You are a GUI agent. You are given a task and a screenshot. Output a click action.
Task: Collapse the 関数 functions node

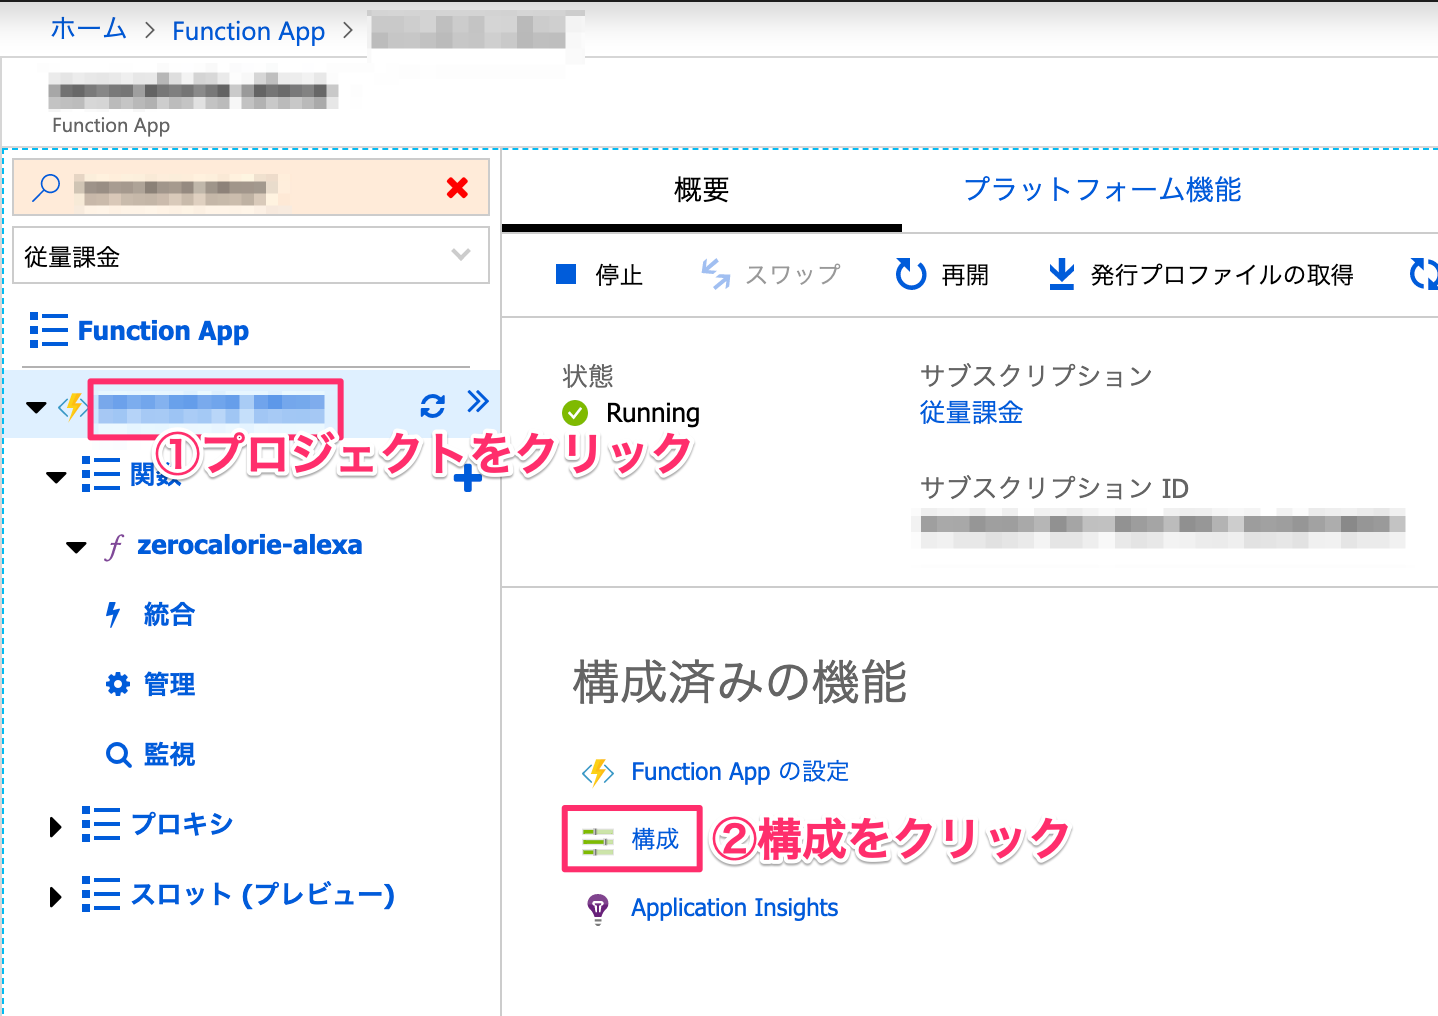point(56,477)
